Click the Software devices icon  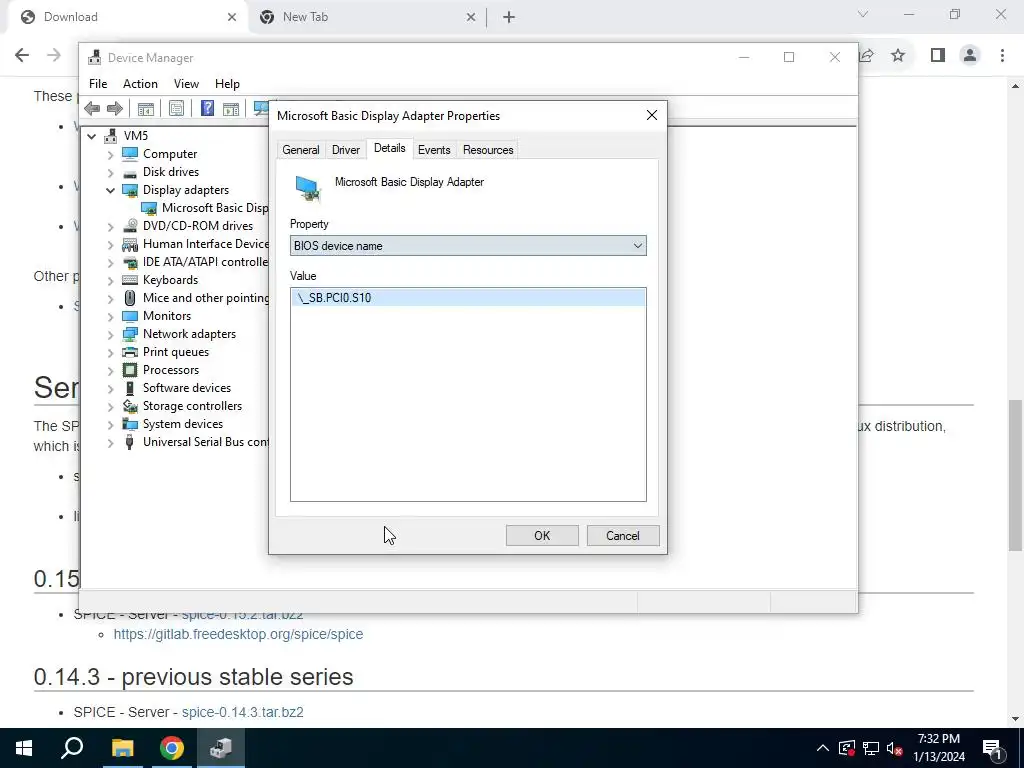click(129, 388)
